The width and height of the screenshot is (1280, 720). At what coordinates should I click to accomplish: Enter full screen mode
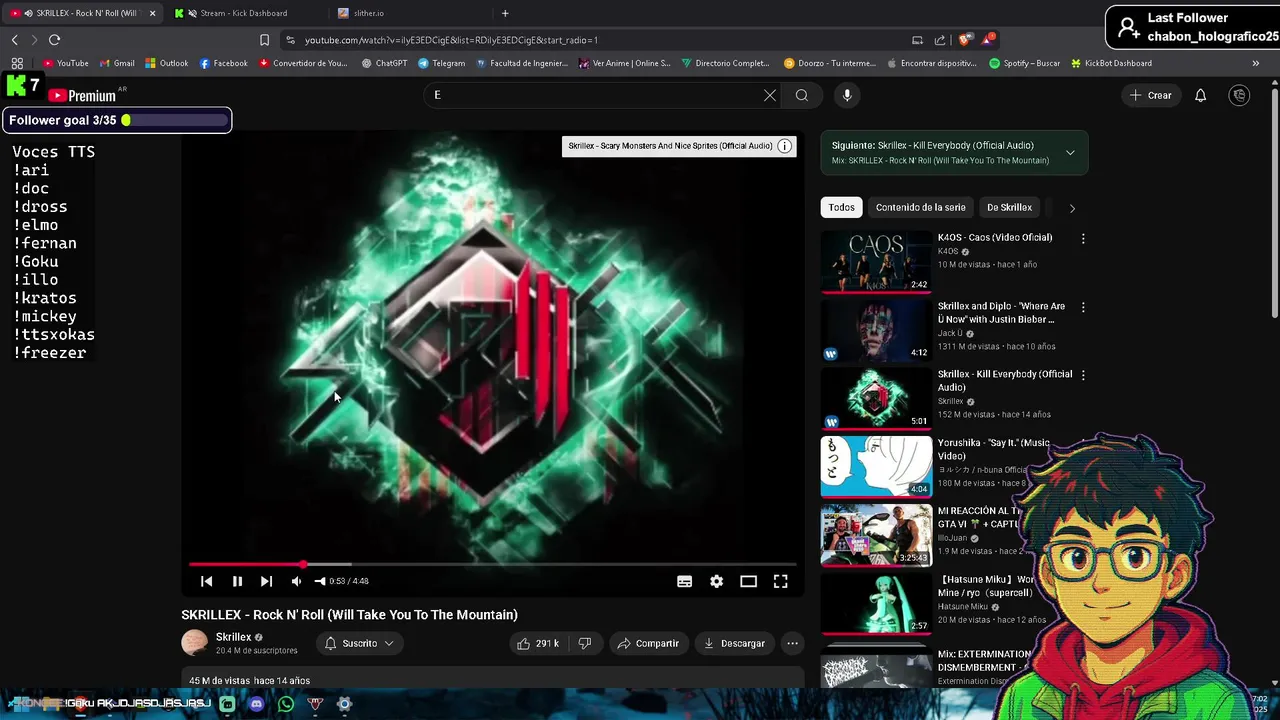[x=780, y=581]
